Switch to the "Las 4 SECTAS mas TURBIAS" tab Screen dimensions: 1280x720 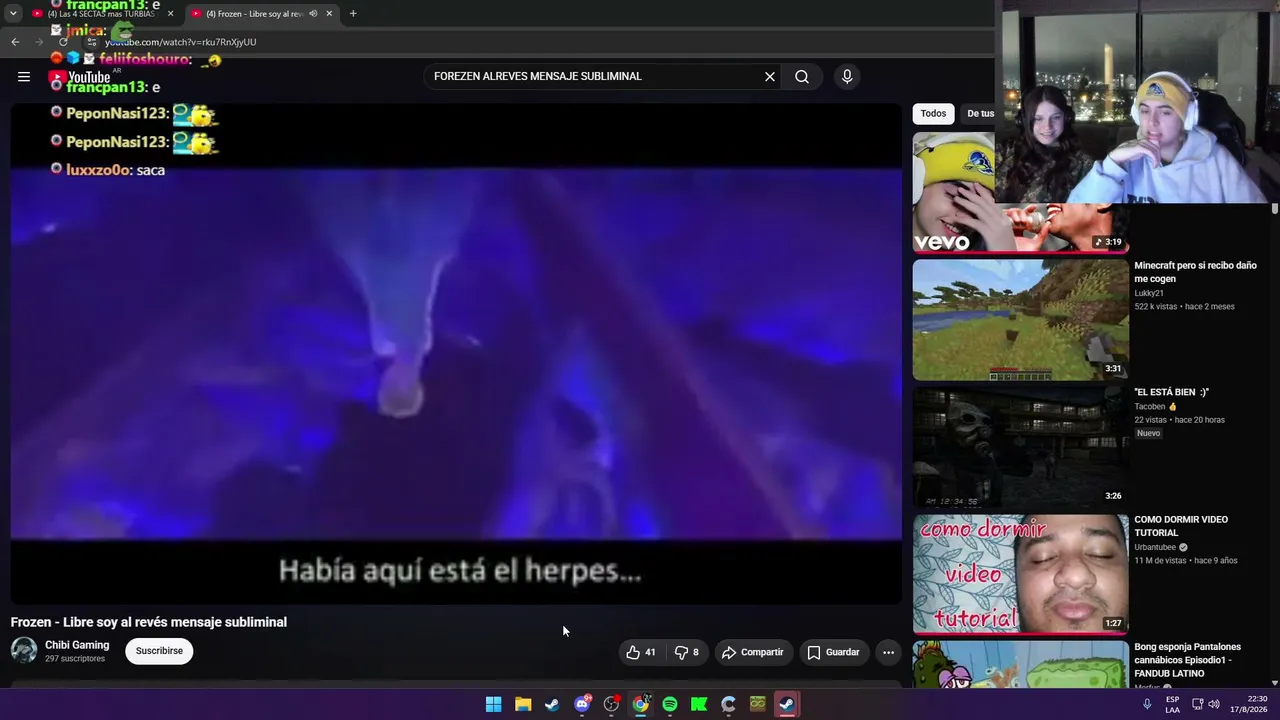point(100,14)
